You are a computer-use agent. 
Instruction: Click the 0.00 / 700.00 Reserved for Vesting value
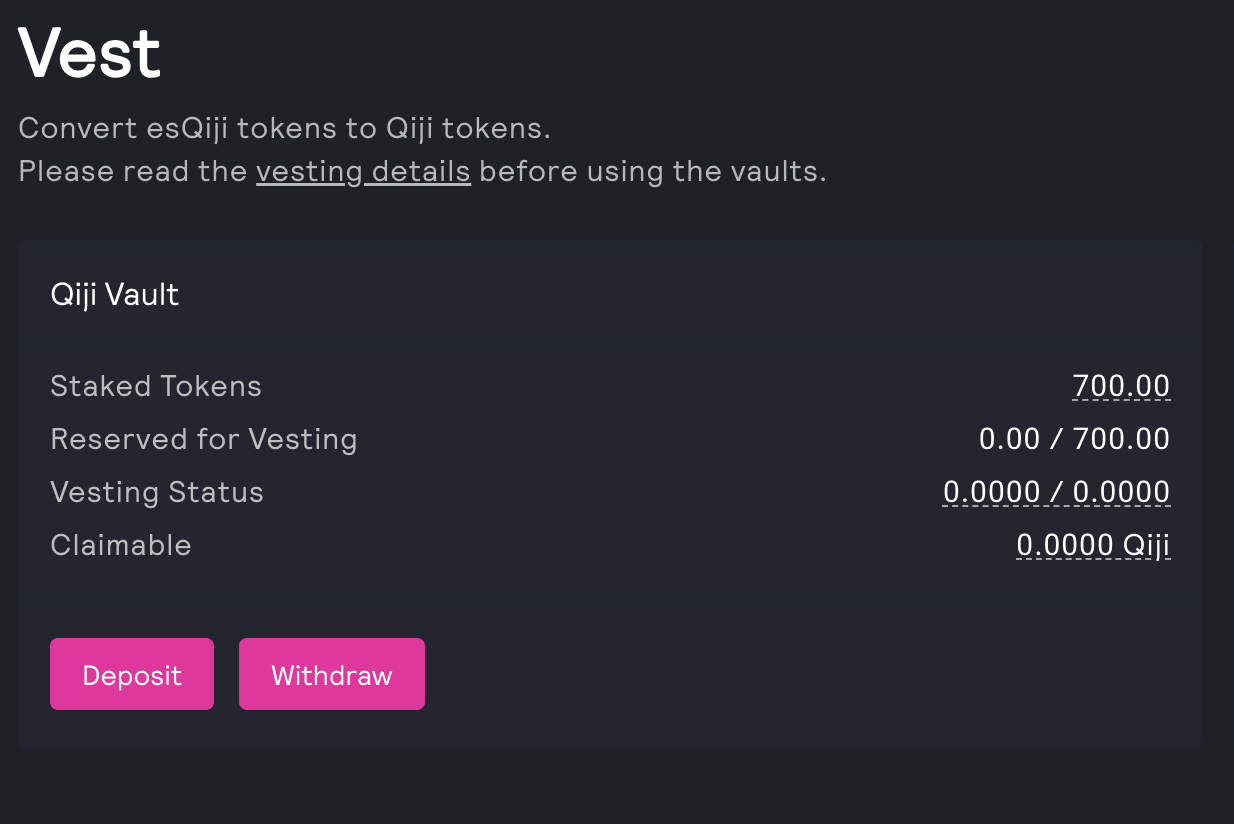coord(1074,439)
